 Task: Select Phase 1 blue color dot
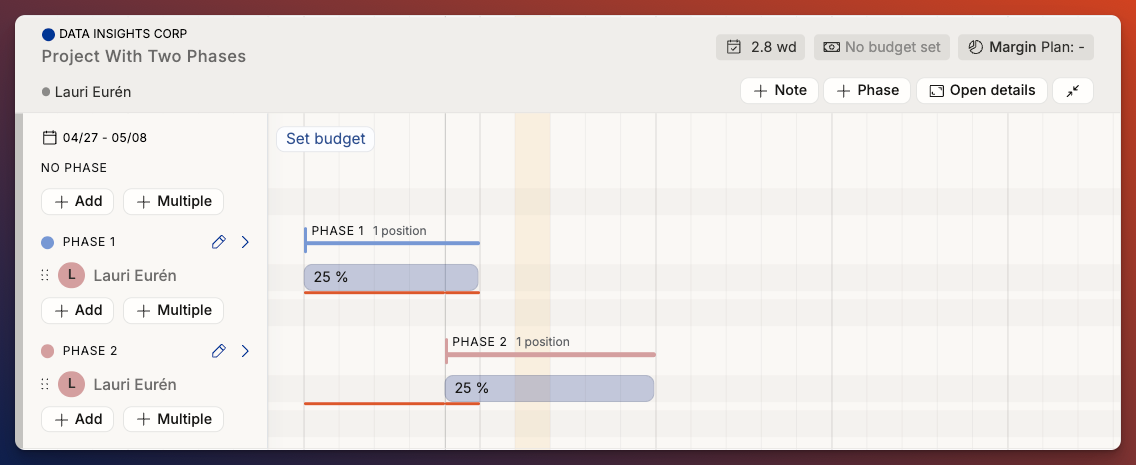[x=48, y=242]
